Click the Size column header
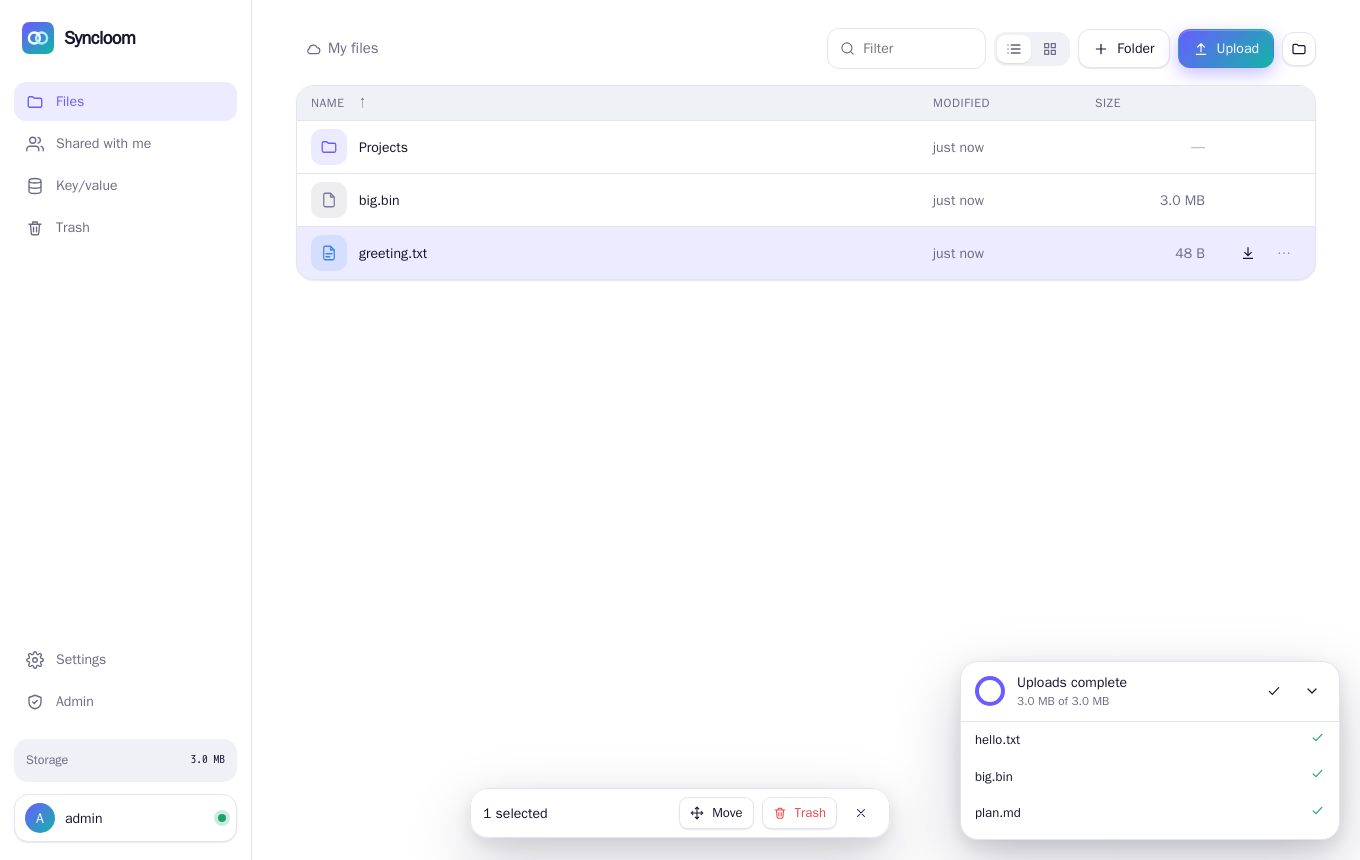Screen dimensions: 1360x860 click(1108, 103)
